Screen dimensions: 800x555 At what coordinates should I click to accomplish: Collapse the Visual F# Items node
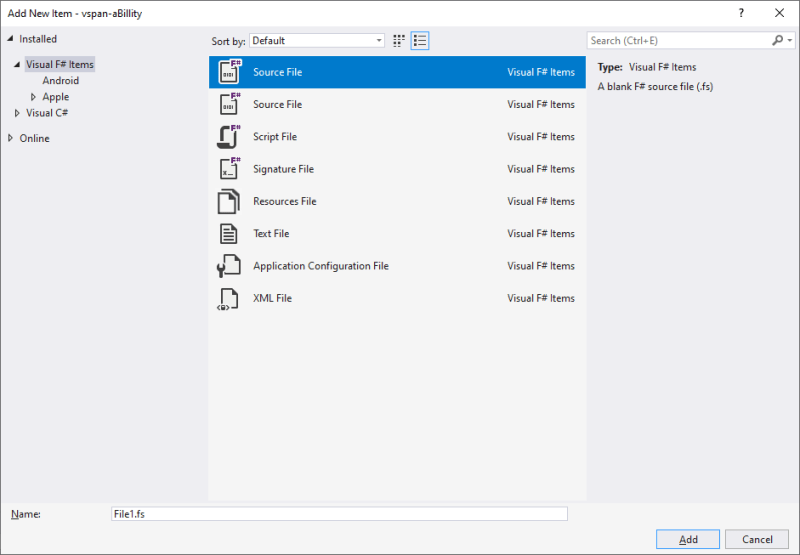point(17,64)
